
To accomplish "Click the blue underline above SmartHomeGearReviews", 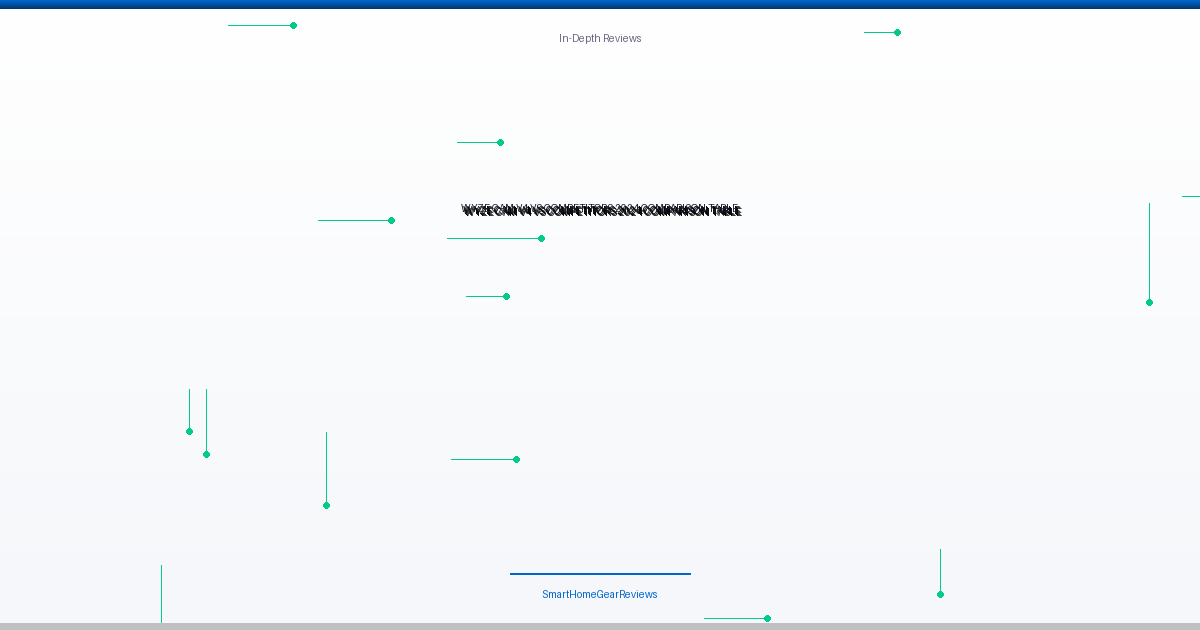I will coord(600,574).
